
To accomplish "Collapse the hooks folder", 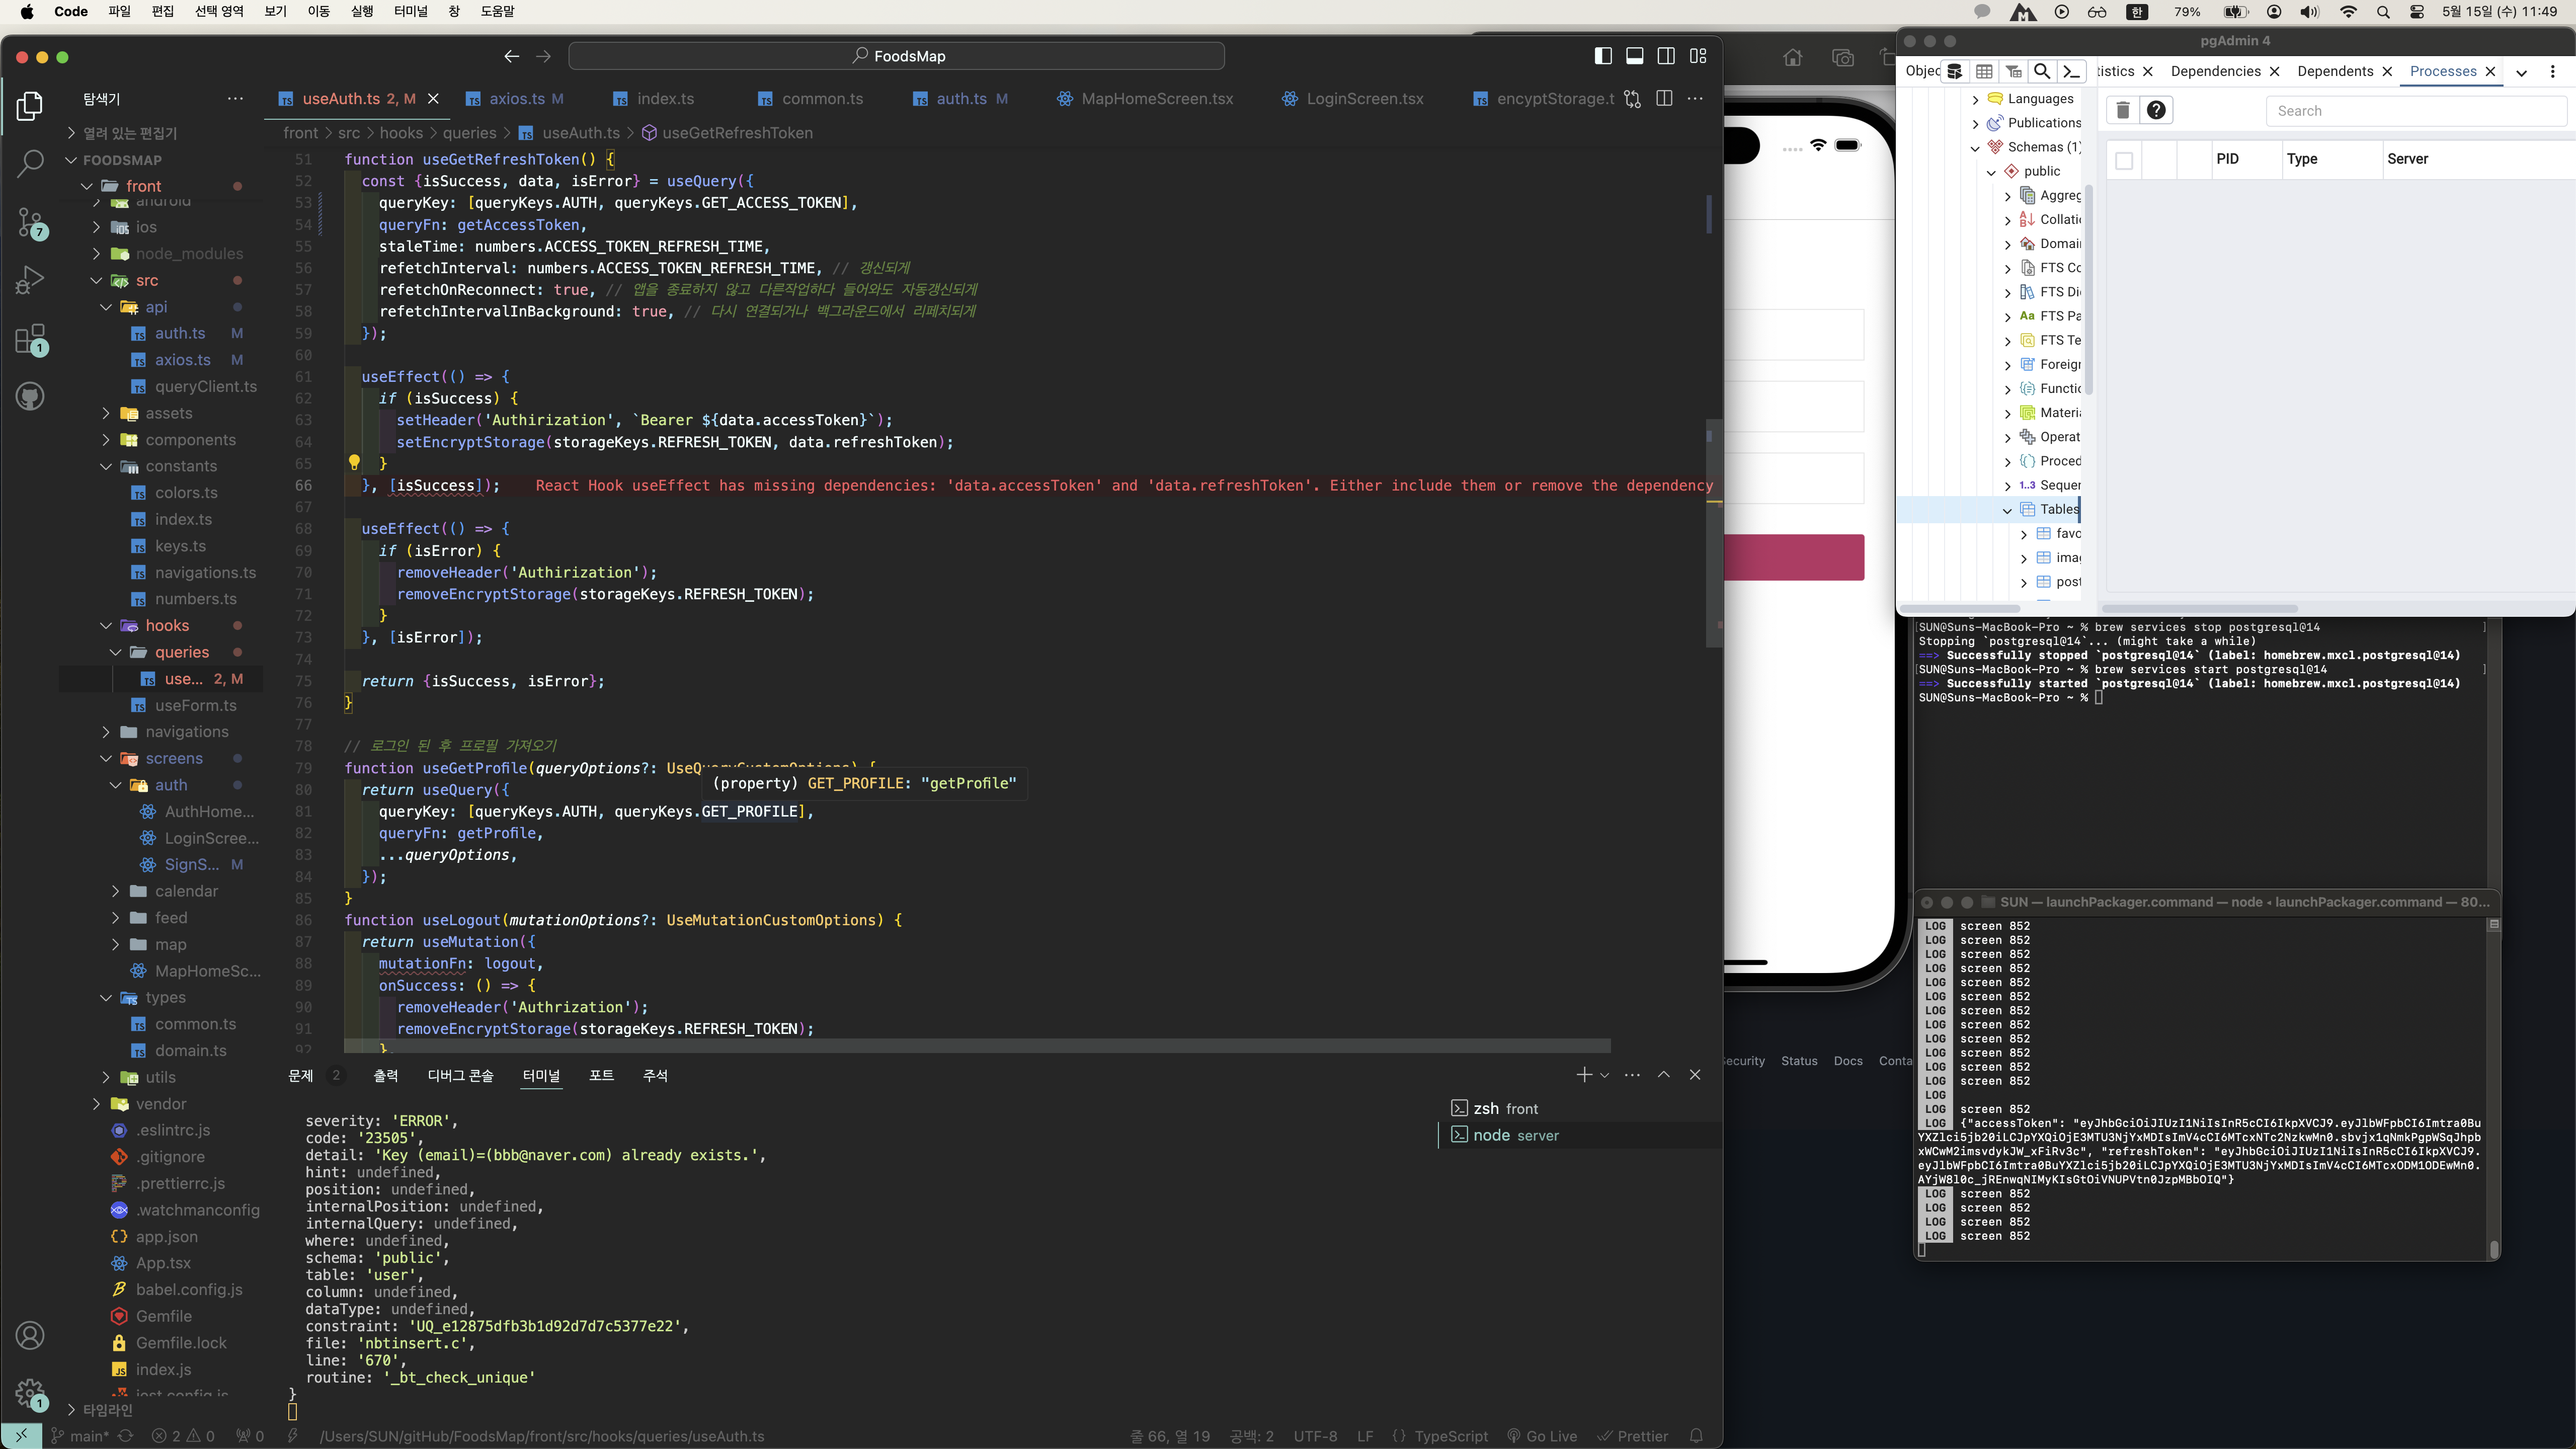I will [x=106, y=626].
